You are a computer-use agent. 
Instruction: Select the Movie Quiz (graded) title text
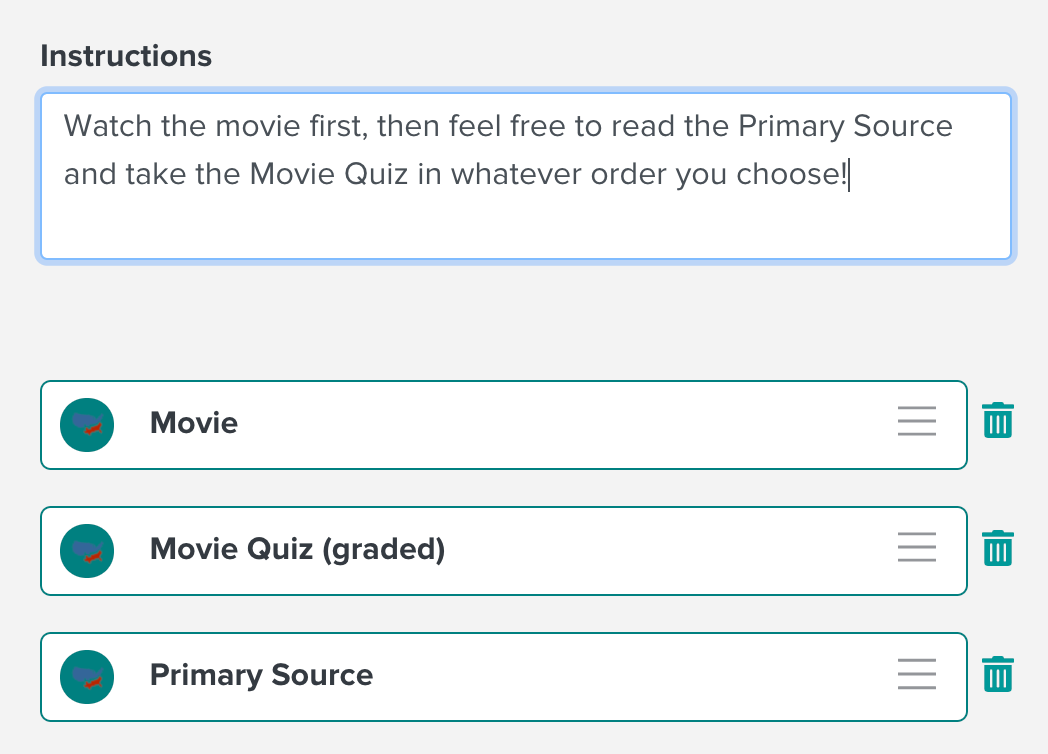pos(297,549)
